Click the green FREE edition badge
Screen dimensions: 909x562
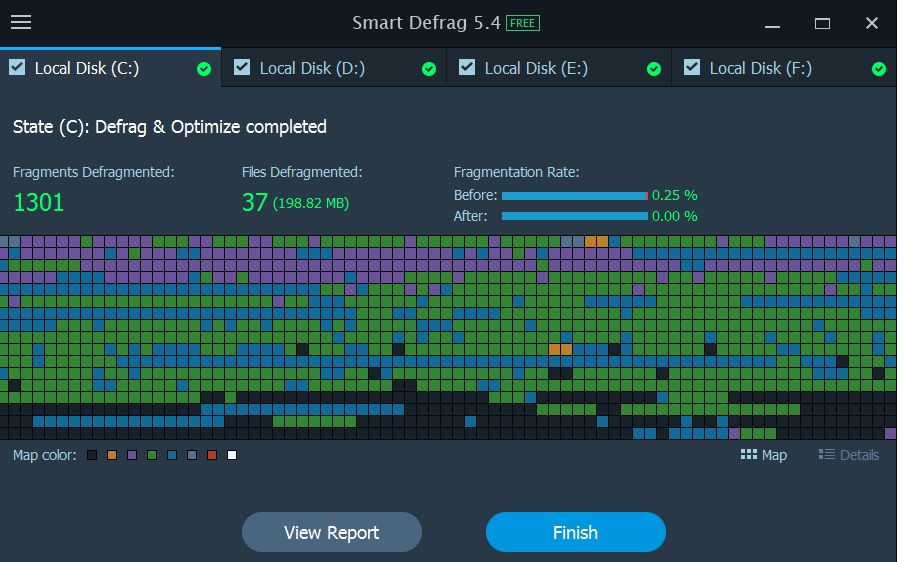click(523, 23)
